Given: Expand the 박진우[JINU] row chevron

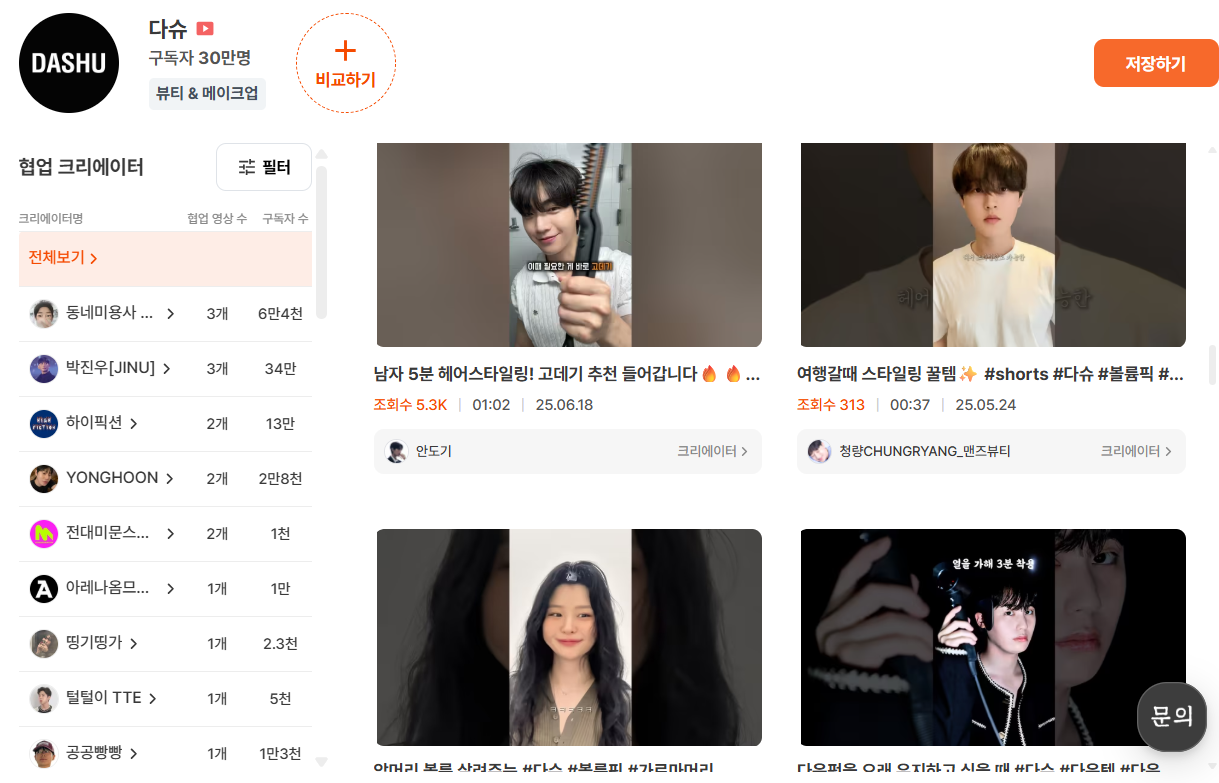Looking at the screenshot, I should tap(166, 369).
